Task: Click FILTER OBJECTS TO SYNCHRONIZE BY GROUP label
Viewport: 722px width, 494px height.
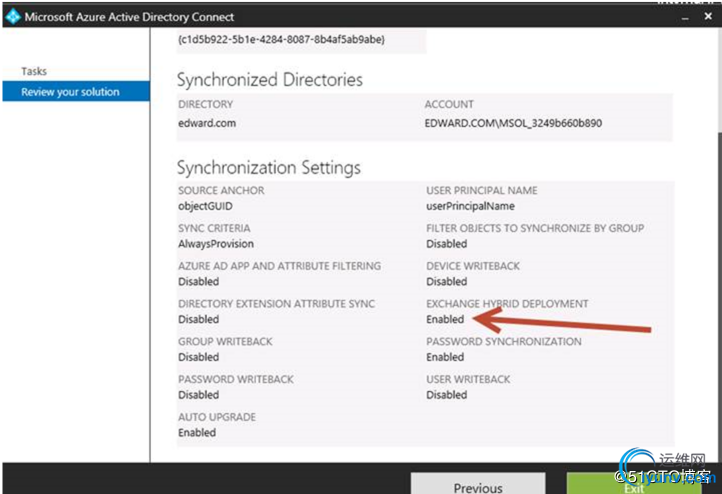Action: (535, 228)
